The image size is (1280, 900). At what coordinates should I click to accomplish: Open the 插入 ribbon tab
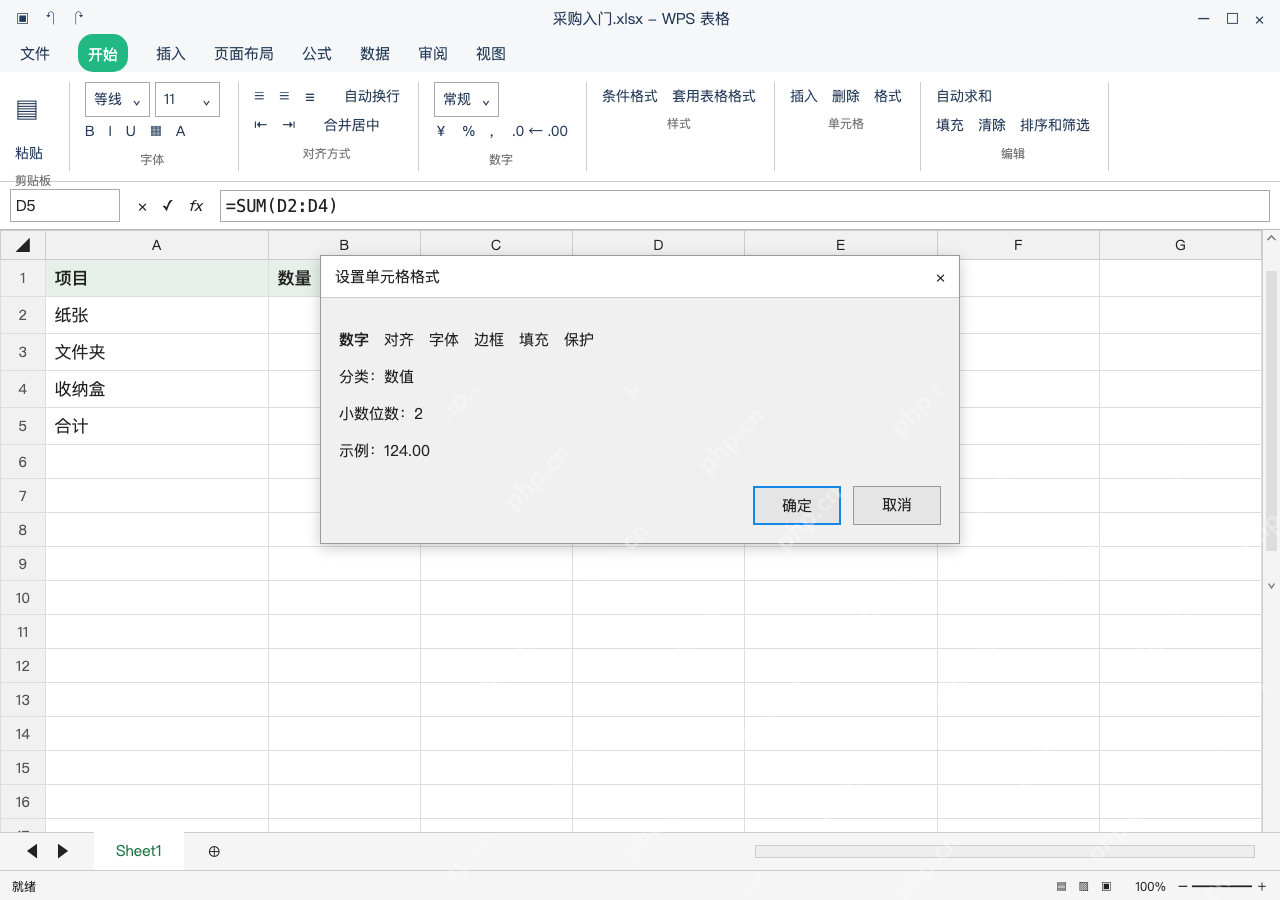(171, 54)
